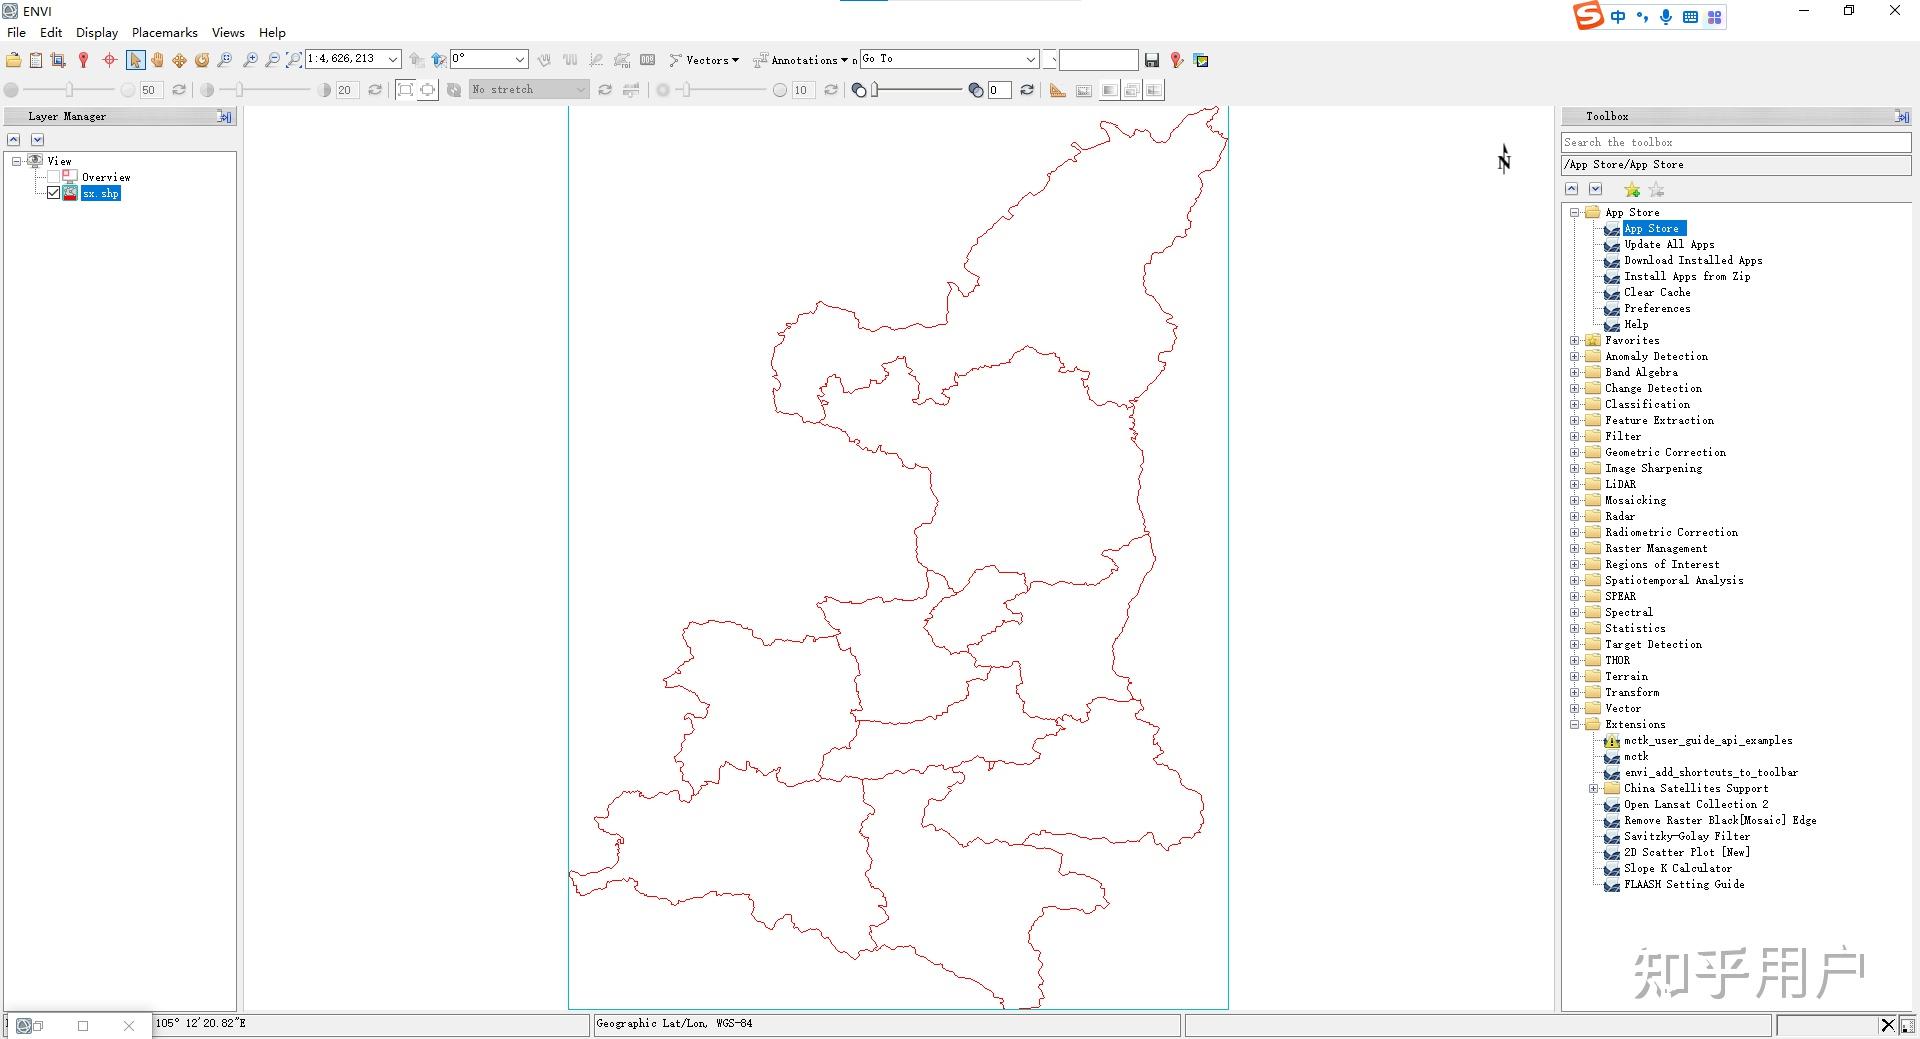1920x1039 pixels.
Task: Click the Search the toolbox field
Action: click(x=1736, y=143)
